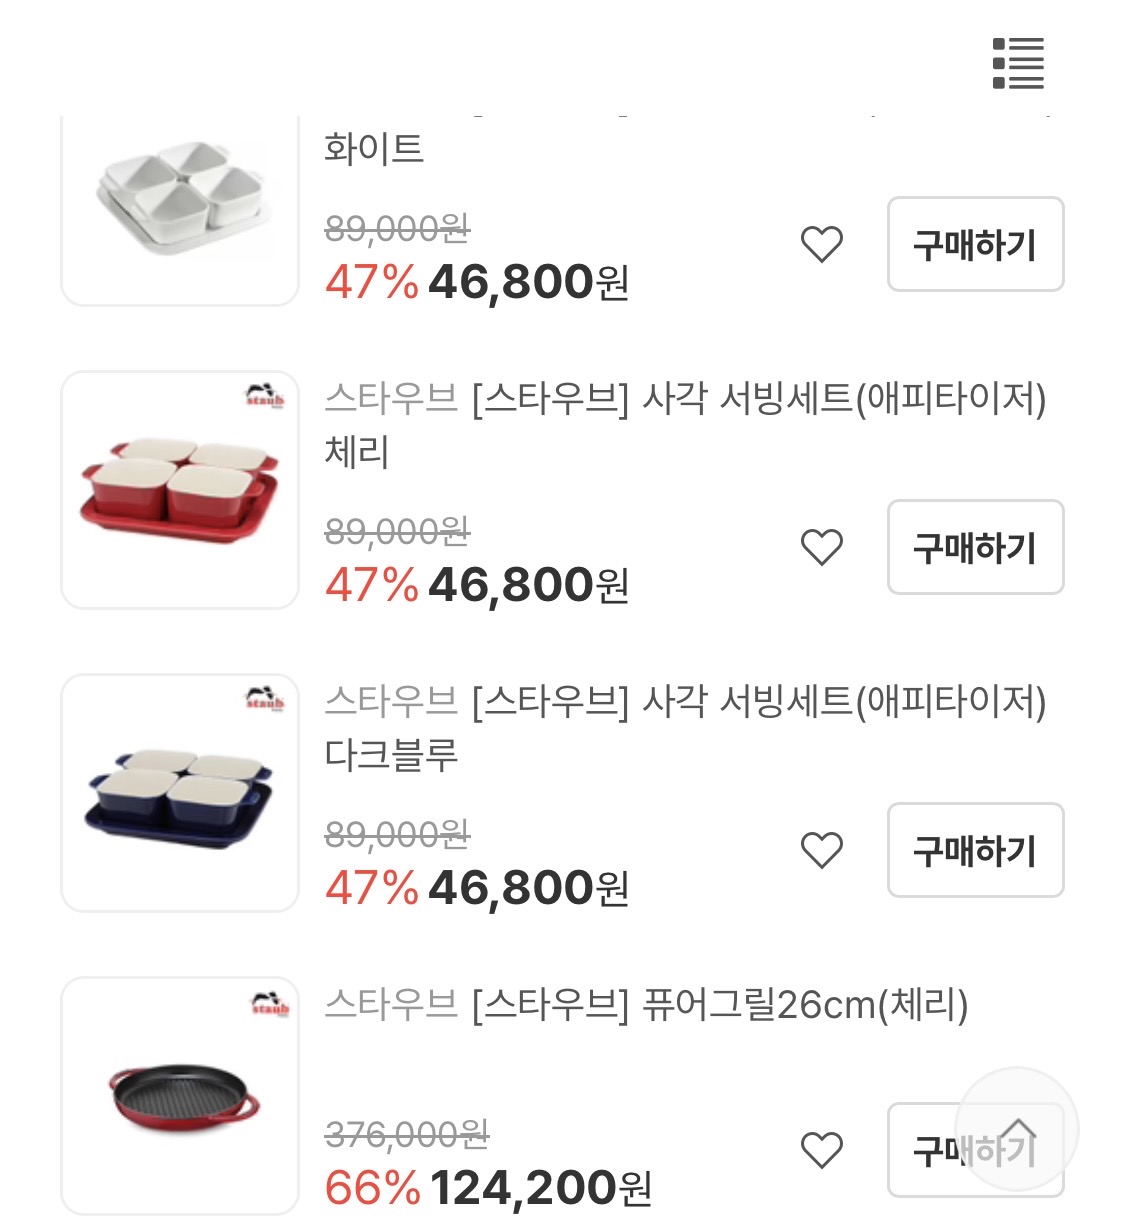Open dark blue serving set image
This screenshot has width=1125, height=1231.
click(x=180, y=793)
